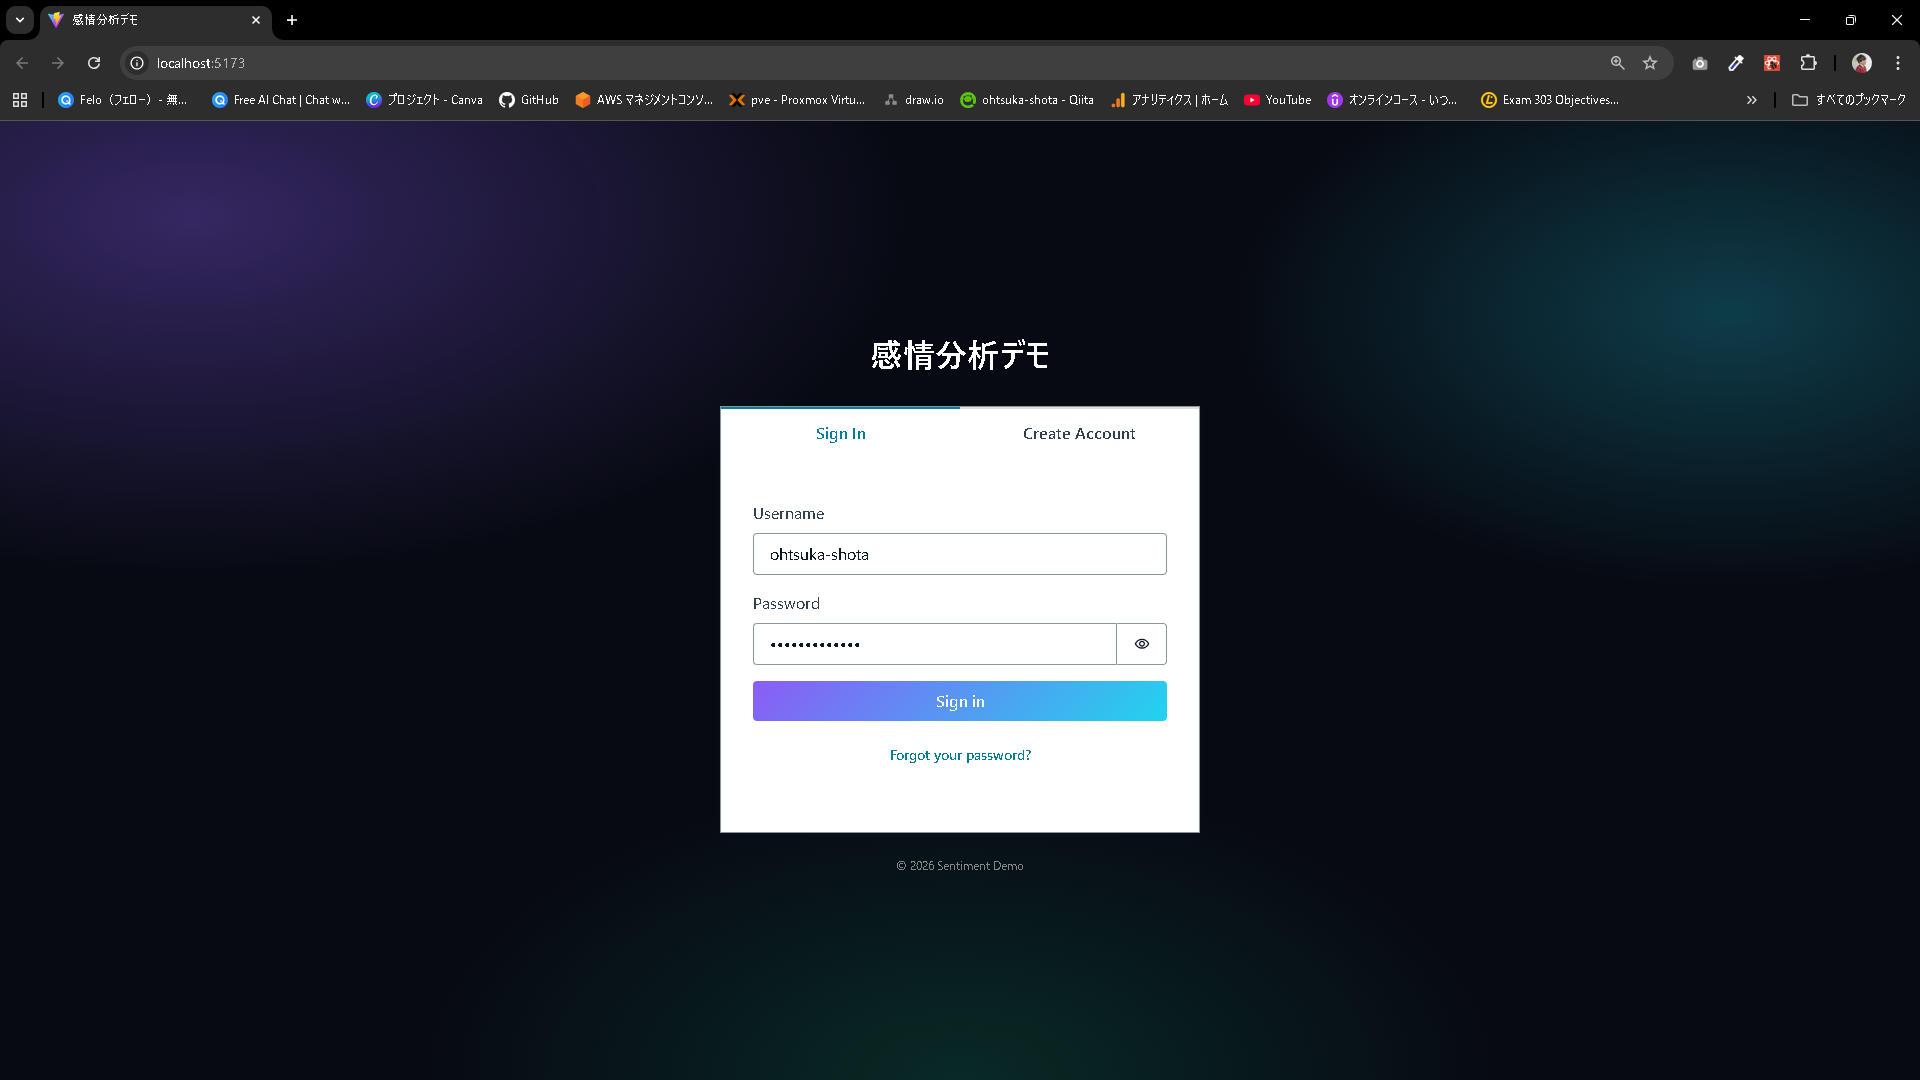
Task: Open the Chrome profile avatar
Action: coord(1861,63)
